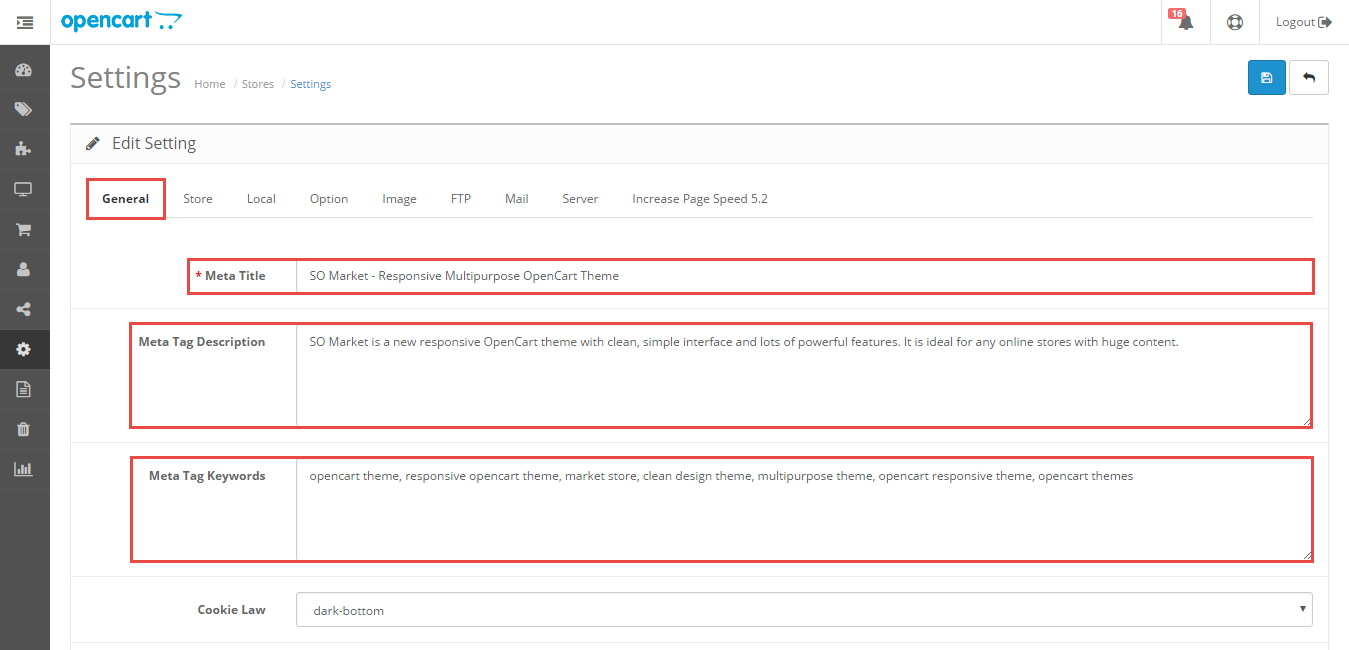
Task: Switch to the Local tab
Action: click(x=261, y=199)
